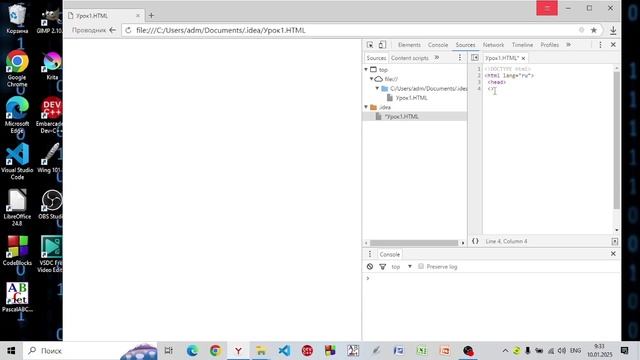This screenshot has height=360, width=640.
Task: Open PascalABC desktop shortcut
Action: (17, 297)
